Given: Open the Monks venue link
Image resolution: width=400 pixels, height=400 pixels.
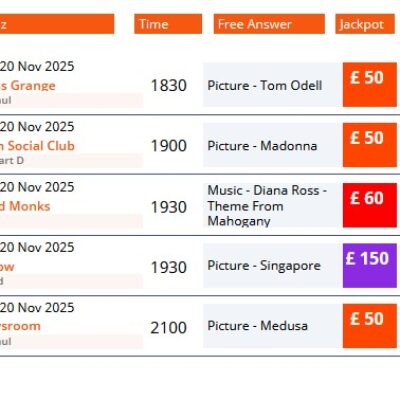Looking at the screenshot, I should [x=25, y=206].
